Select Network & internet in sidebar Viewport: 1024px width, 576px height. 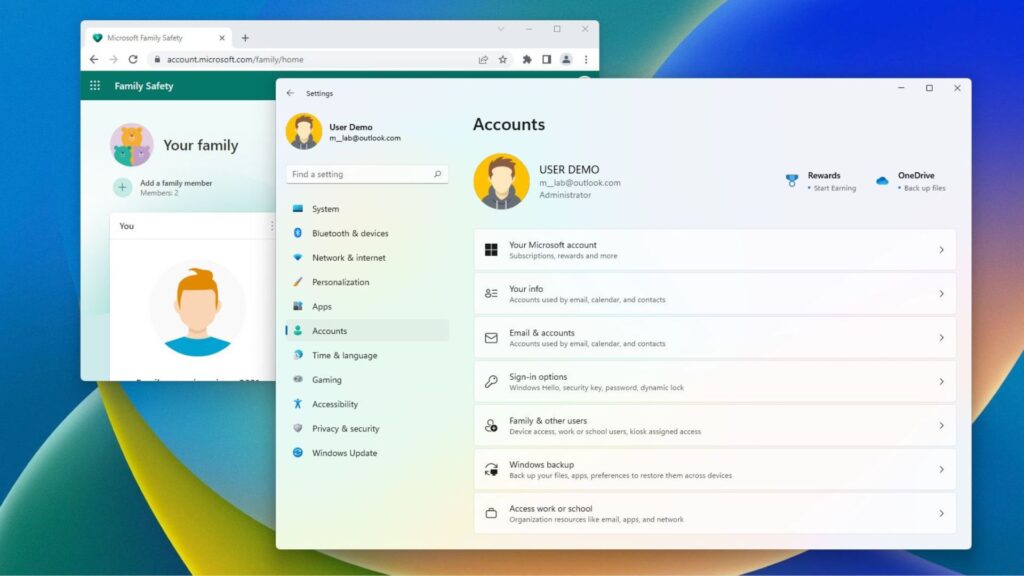(367, 257)
